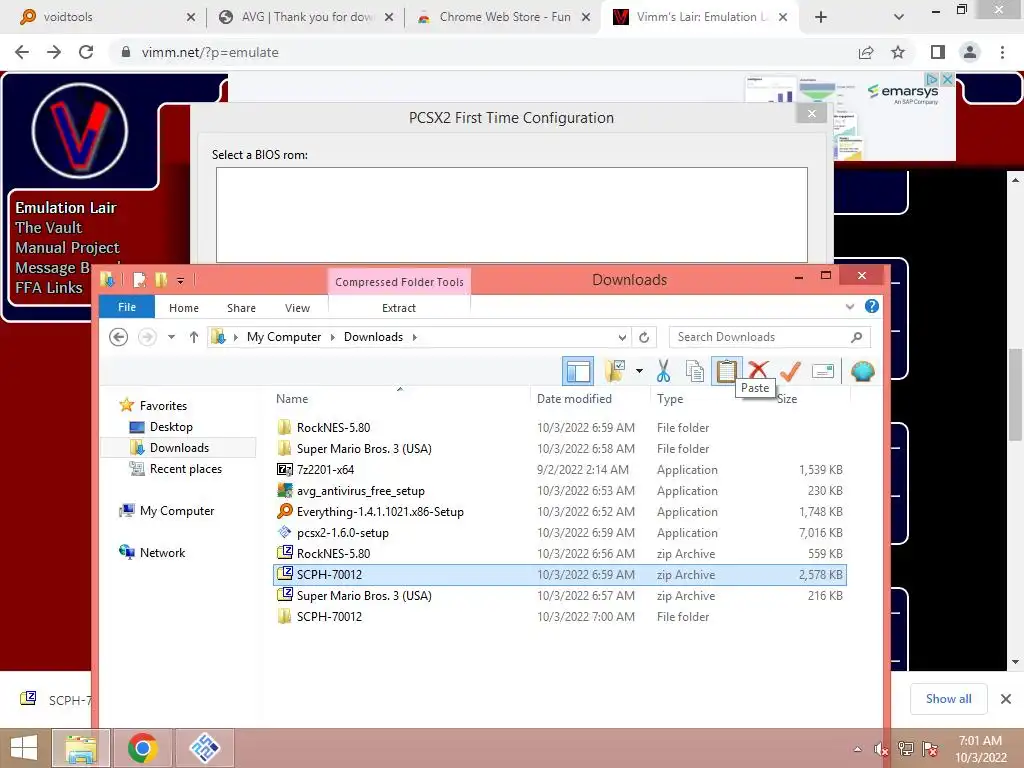The width and height of the screenshot is (1024, 768).
Task: Open the Windows Start button
Action: click(x=24, y=748)
